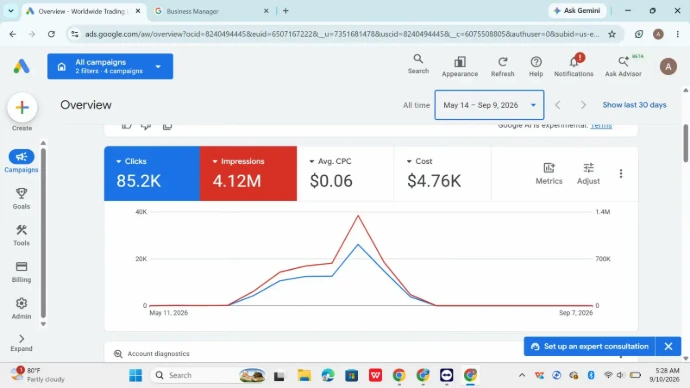Open the Adjust chart settings

[x=588, y=173]
